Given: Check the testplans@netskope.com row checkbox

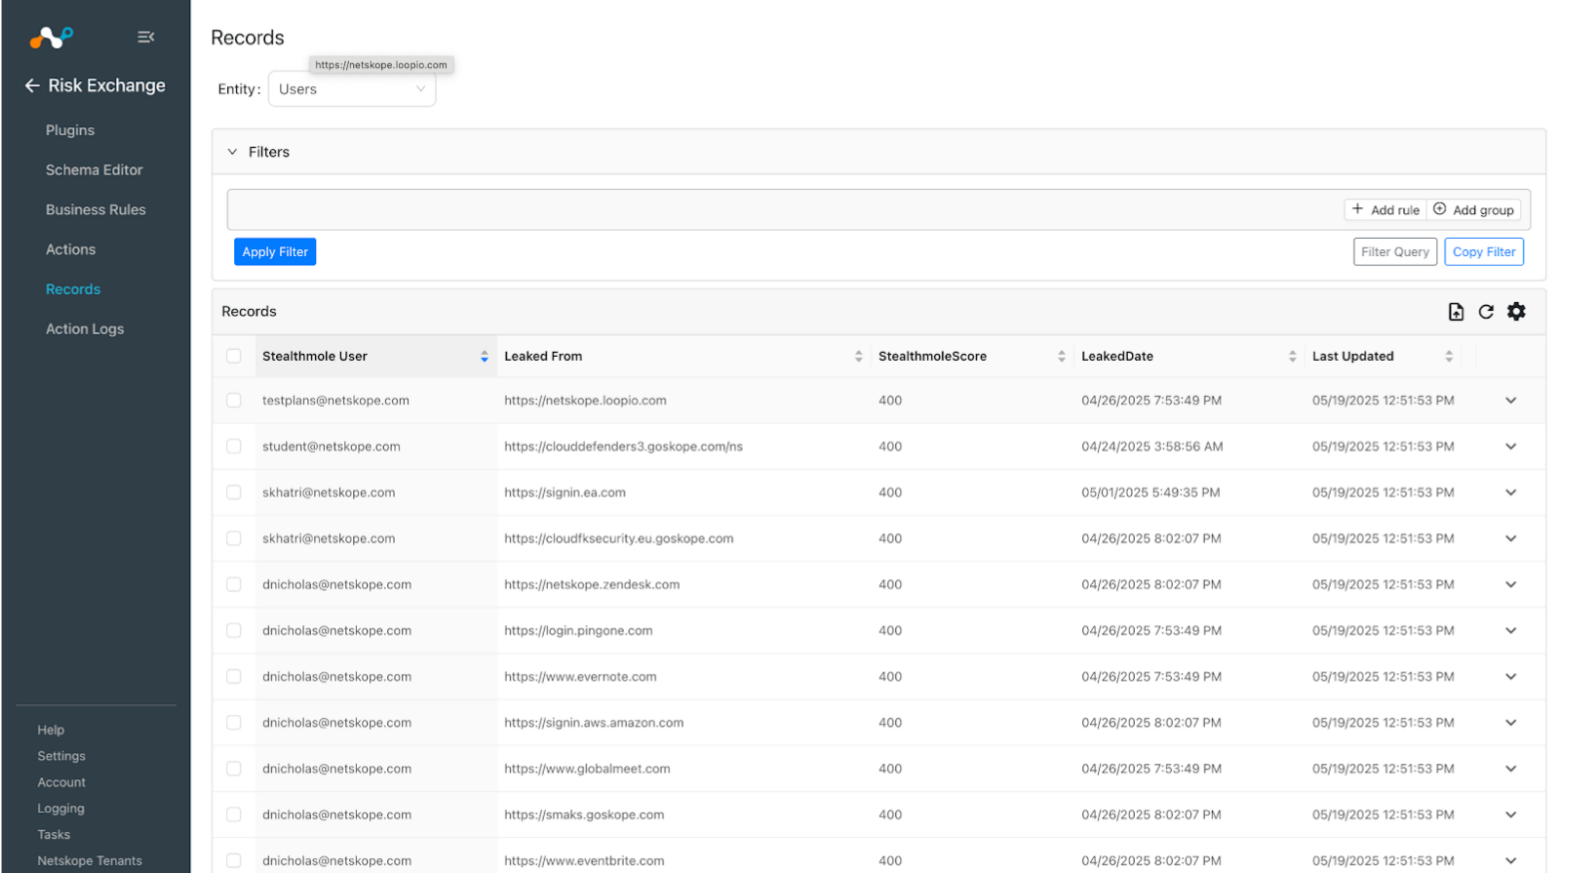Looking at the screenshot, I should click(234, 400).
